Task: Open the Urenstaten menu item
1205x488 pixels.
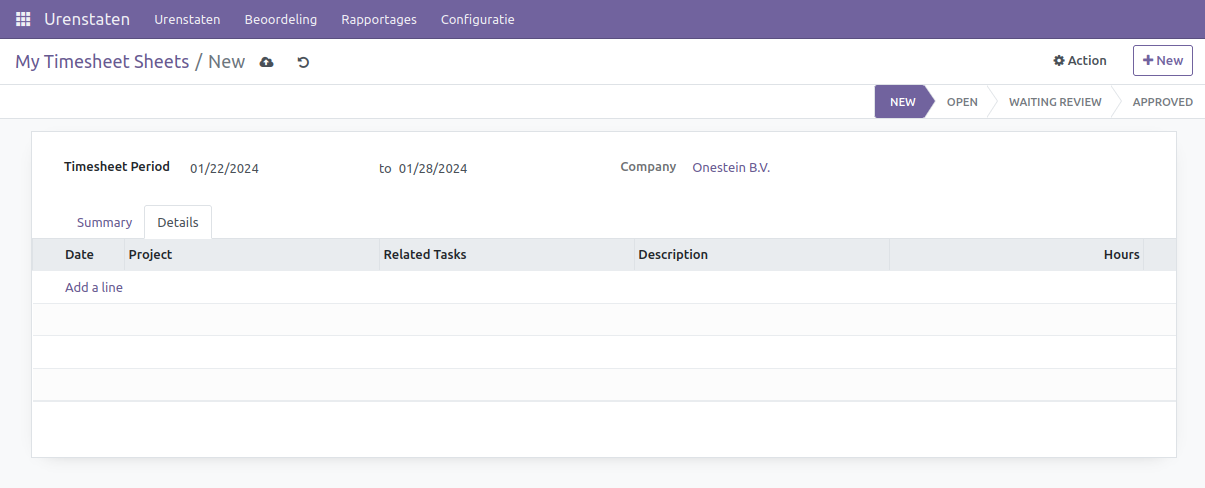Action: click(x=187, y=19)
